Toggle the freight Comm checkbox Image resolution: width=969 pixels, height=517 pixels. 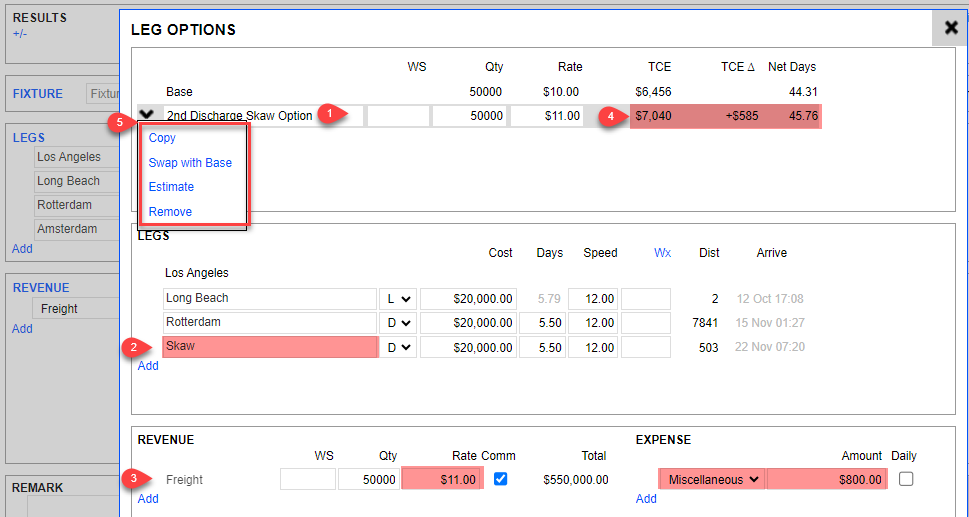(501, 479)
